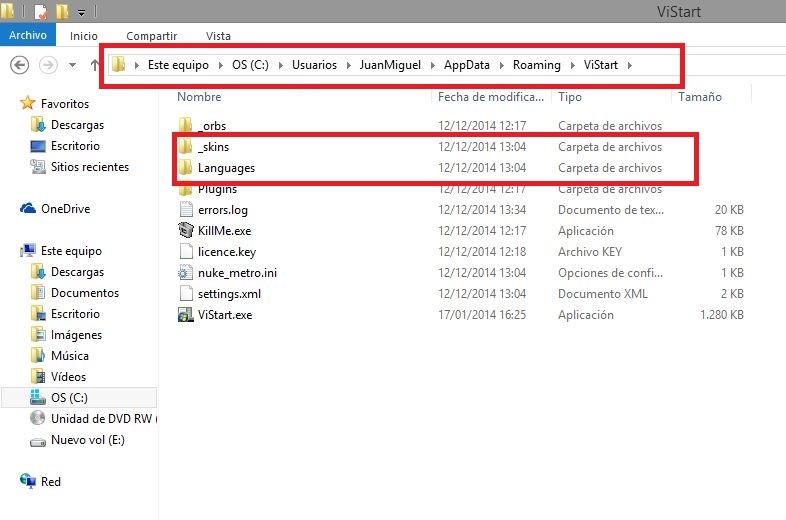Click the Forward navigation arrow
This screenshot has width=786, height=520.
coord(48,65)
